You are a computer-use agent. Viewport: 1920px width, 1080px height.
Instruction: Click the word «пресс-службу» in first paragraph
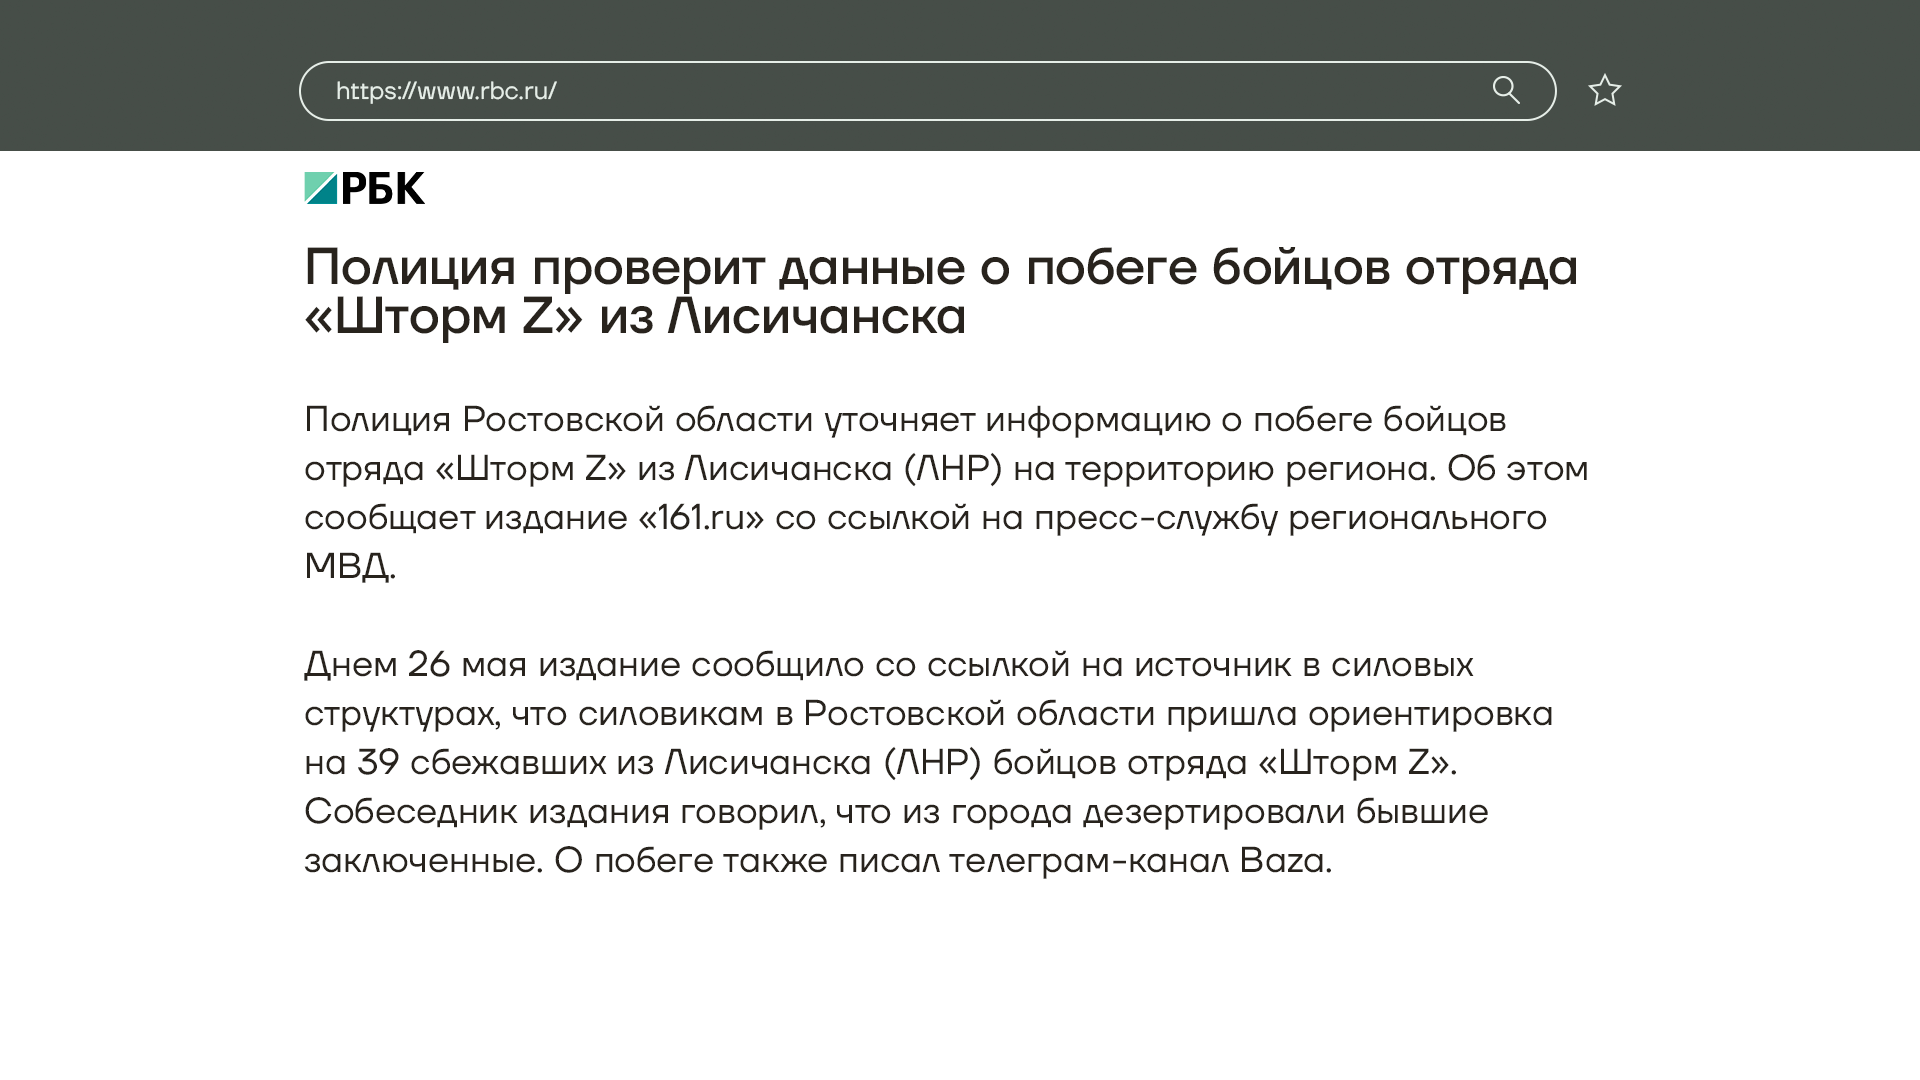tap(1156, 518)
